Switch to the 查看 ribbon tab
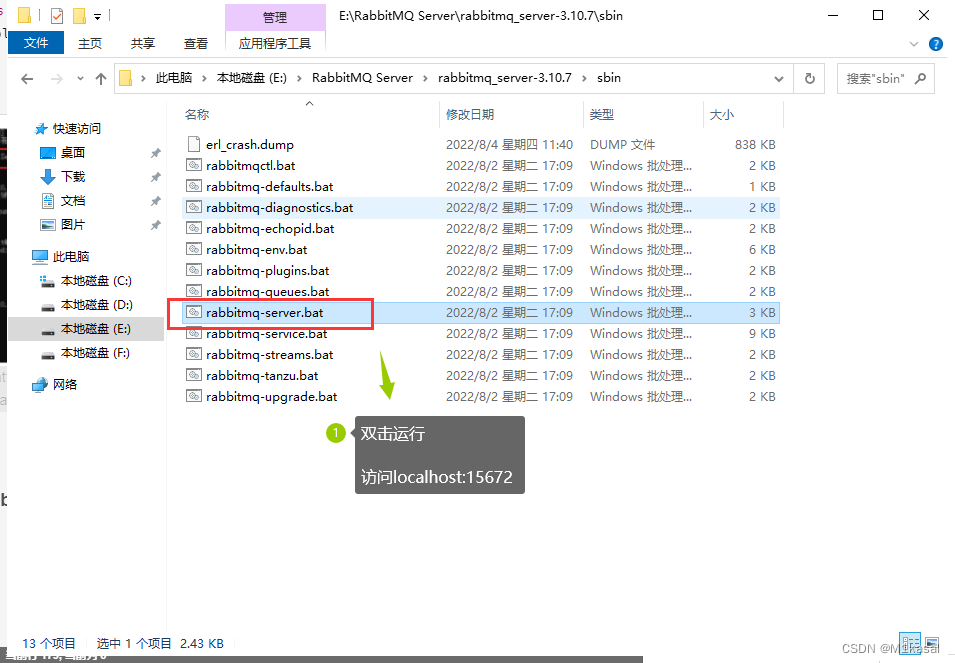This screenshot has height=663, width=955. (x=196, y=43)
